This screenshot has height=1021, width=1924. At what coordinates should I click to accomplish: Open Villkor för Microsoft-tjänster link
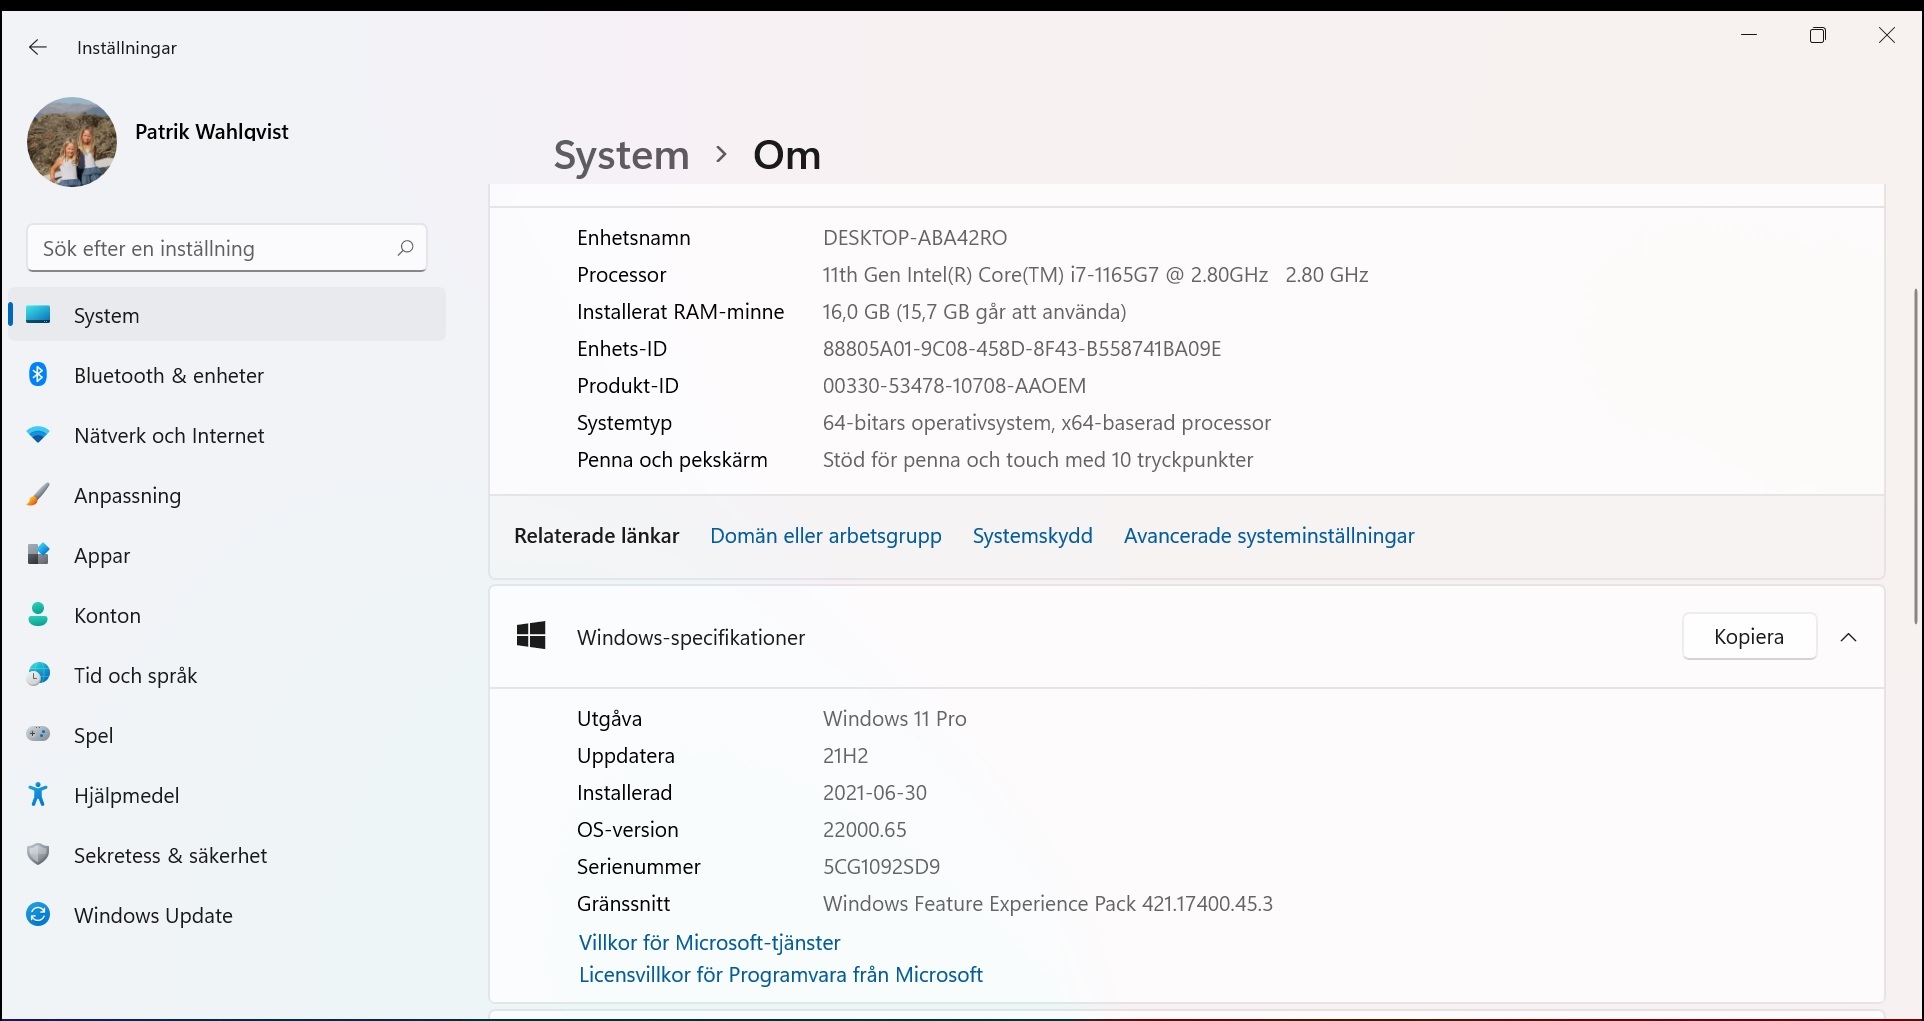click(710, 942)
